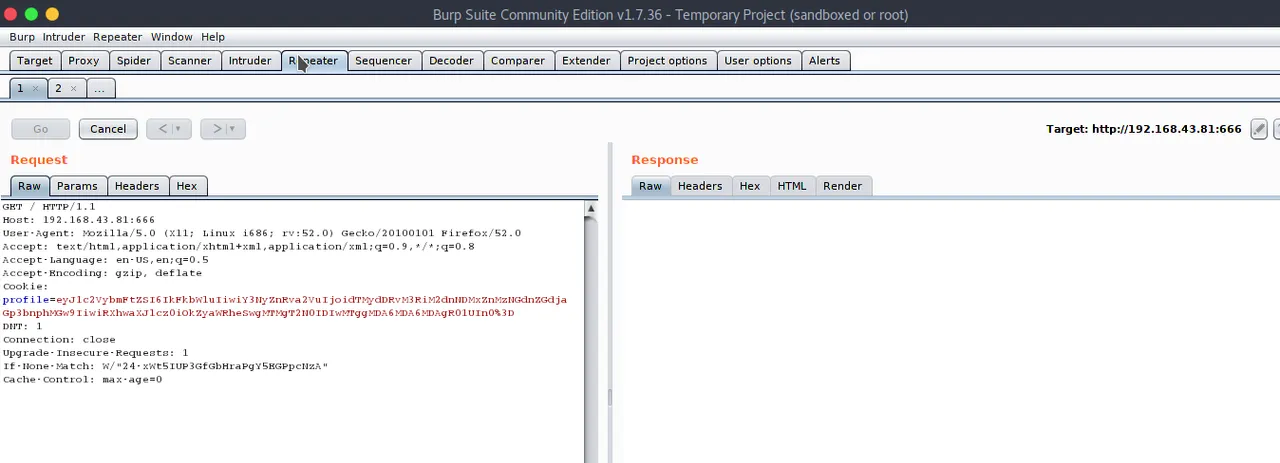The image size is (1280, 463).
Task: Select the request Params view tab
Action: pos(77,186)
